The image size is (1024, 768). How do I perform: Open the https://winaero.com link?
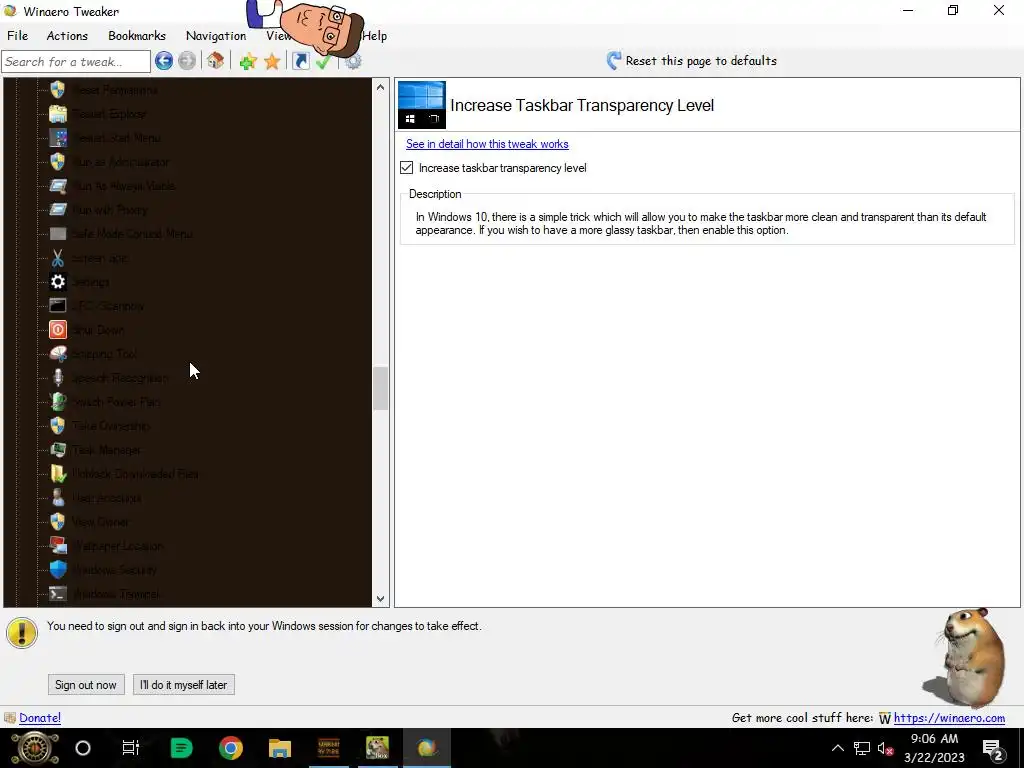[x=949, y=718]
